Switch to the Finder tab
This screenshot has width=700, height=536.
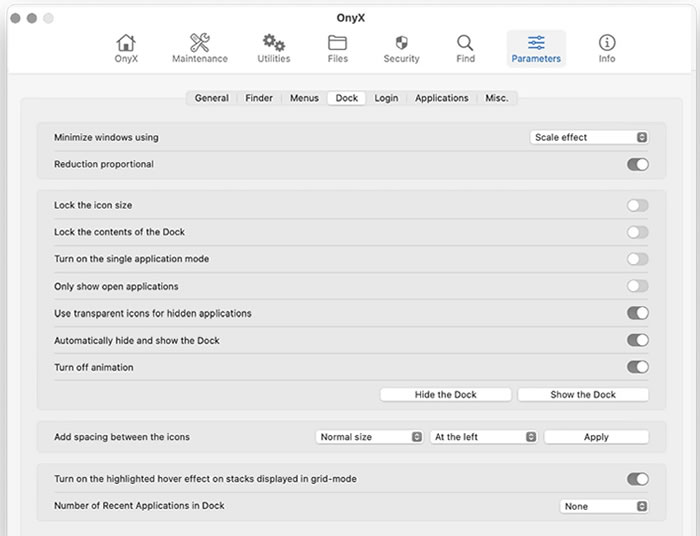point(259,98)
